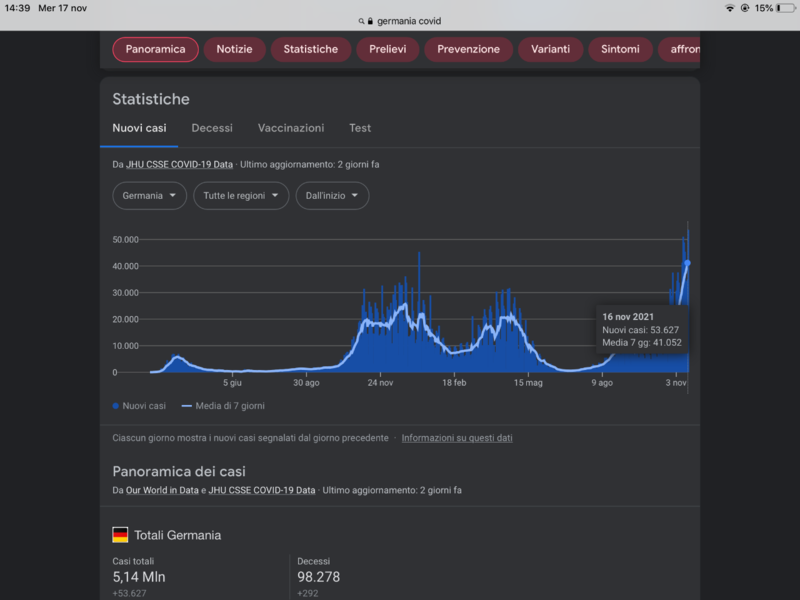Tap the Sintomi chip
800x600 pixels.
tap(620, 49)
